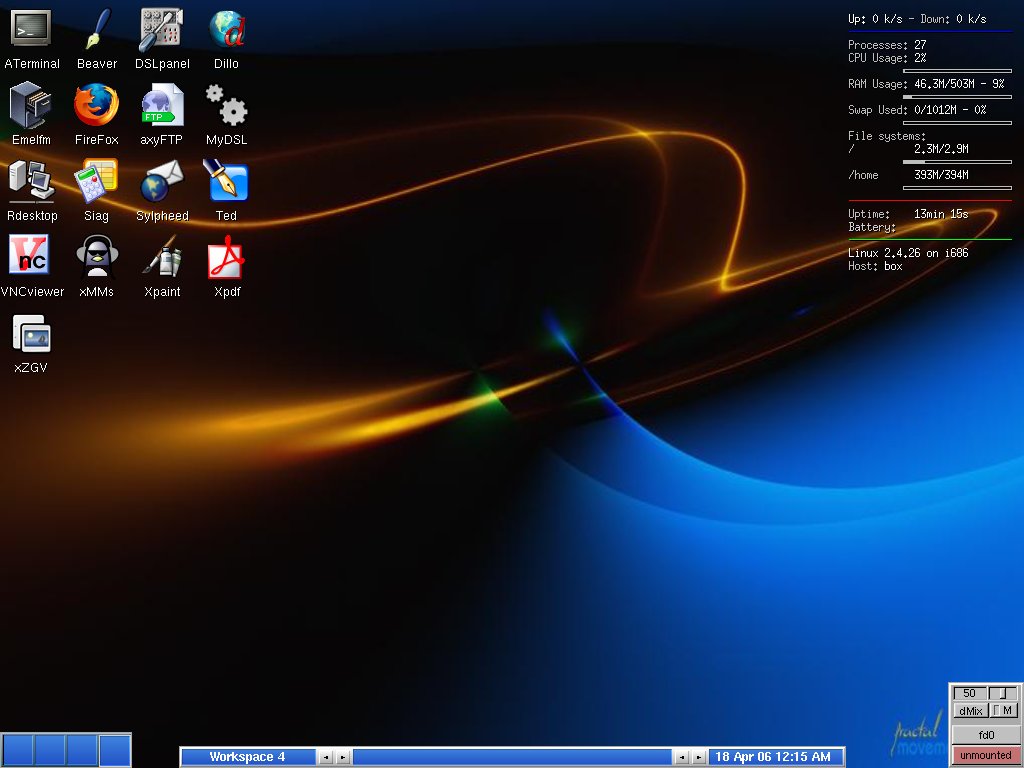
Task: Open the MyDSL gears icon
Action: 226,104
